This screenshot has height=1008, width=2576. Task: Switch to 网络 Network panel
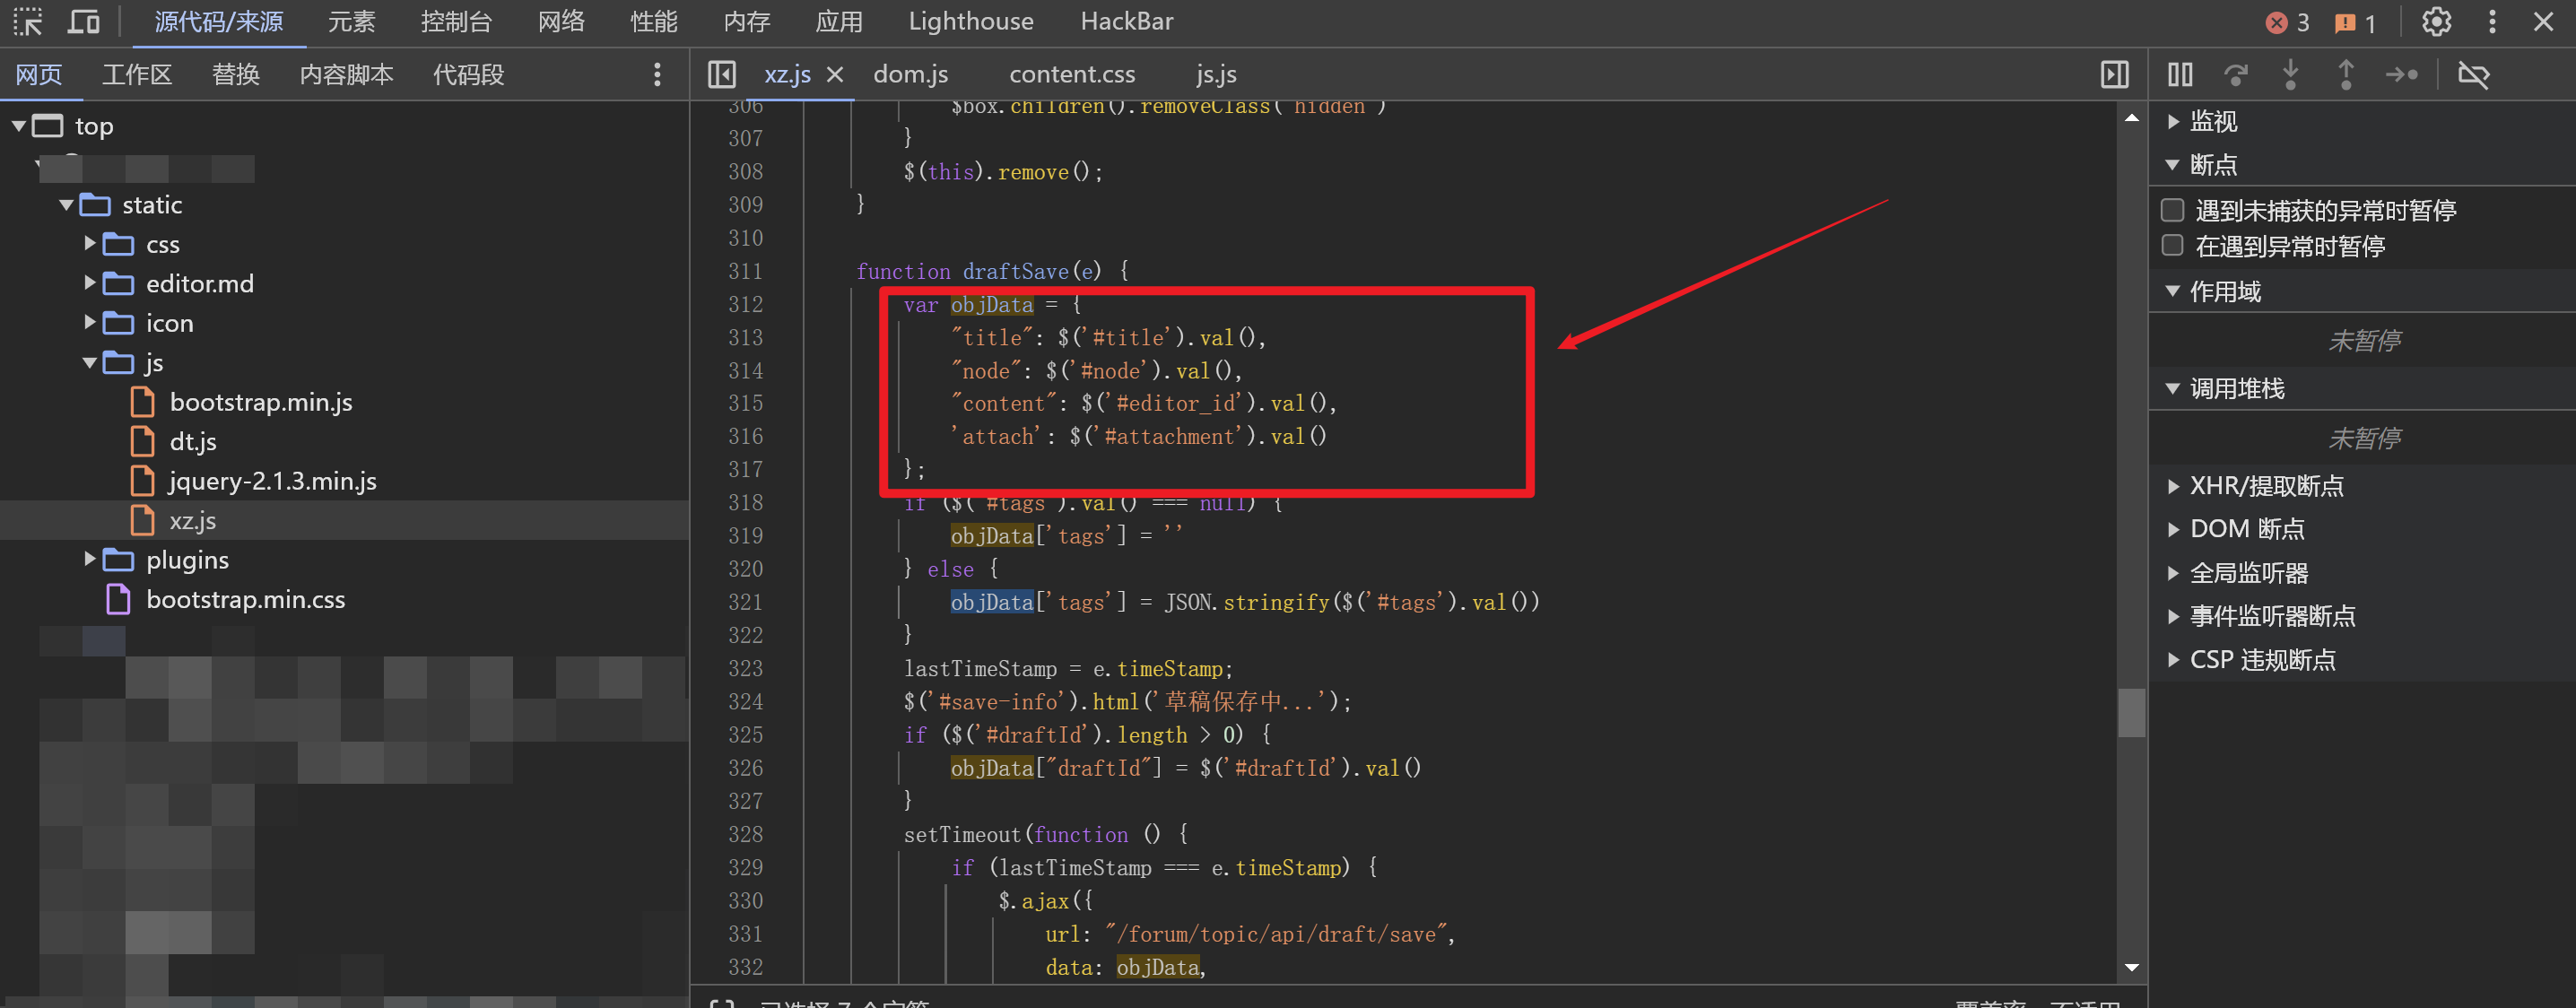pos(561,22)
